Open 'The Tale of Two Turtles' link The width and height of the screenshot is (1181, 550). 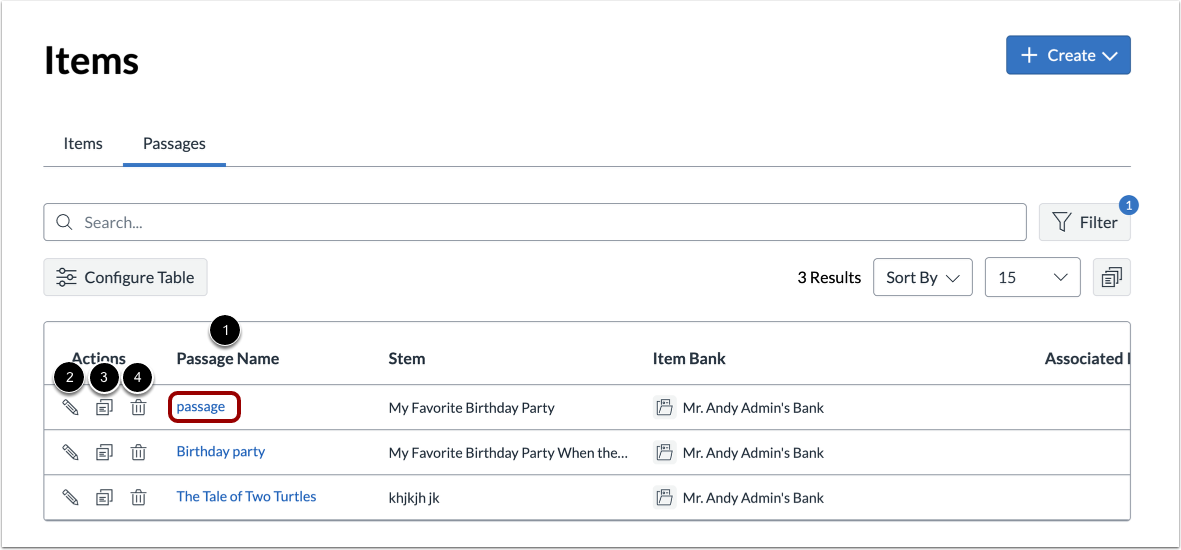[x=246, y=497]
